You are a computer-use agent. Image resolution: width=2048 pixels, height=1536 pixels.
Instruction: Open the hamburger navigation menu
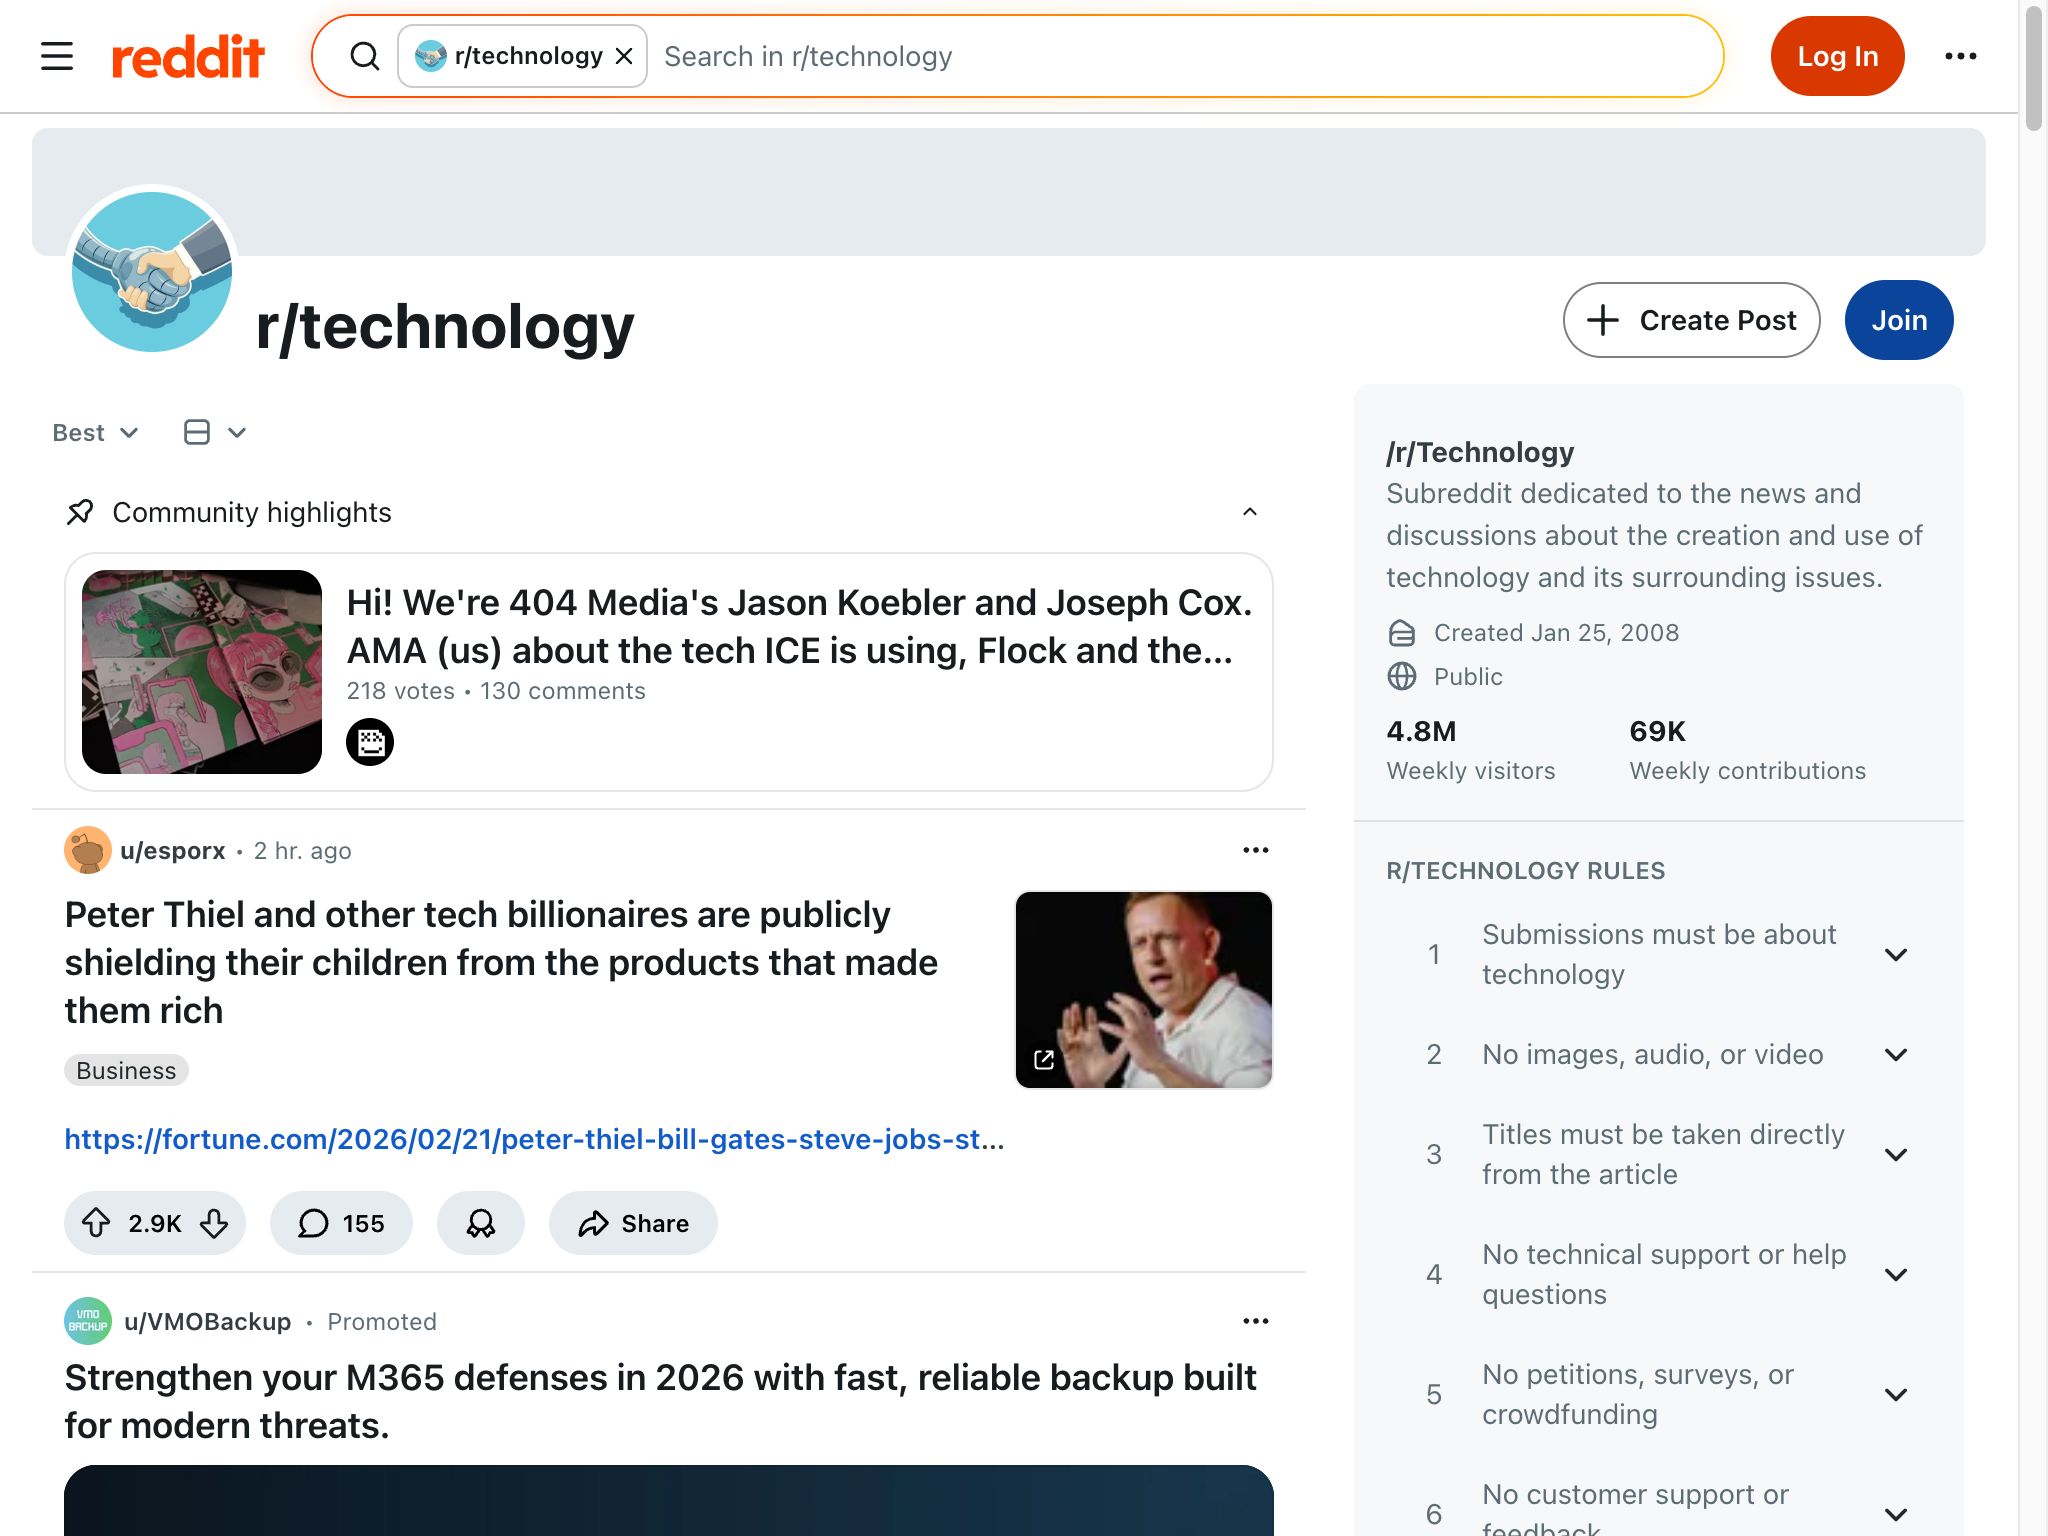[57, 56]
